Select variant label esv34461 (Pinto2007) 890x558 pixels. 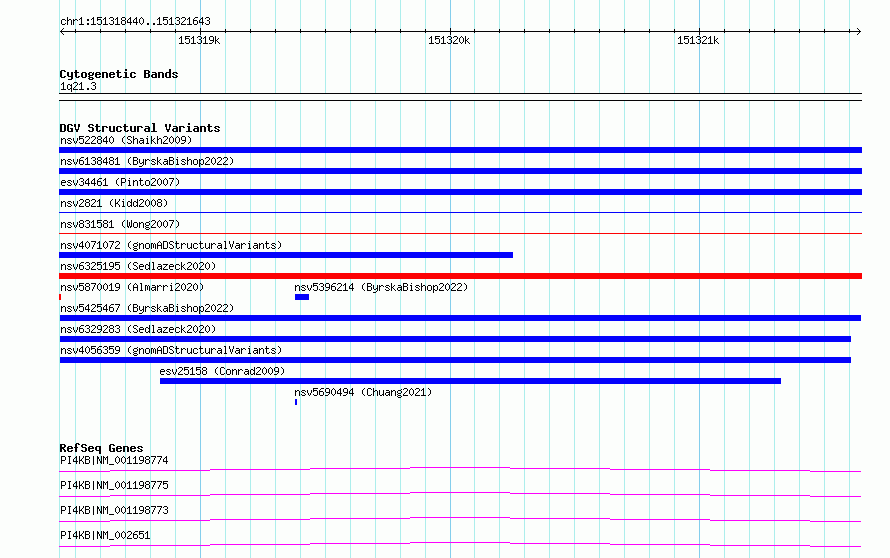[x=120, y=182]
